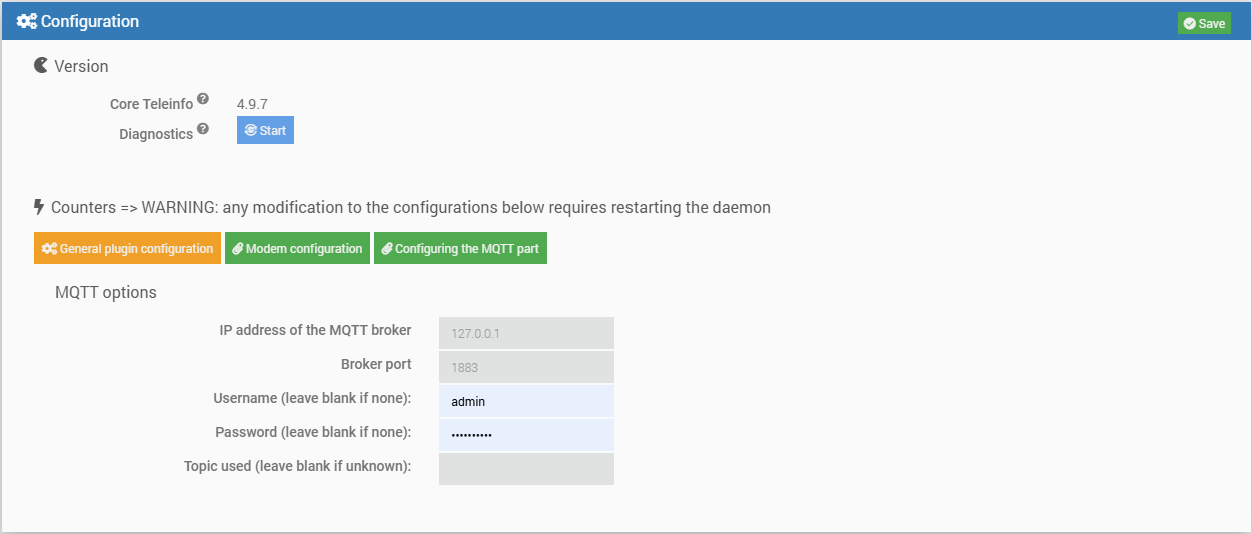Focus the empty Topic used field
Image resolution: width=1252 pixels, height=534 pixels.
[x=526, y=469]
